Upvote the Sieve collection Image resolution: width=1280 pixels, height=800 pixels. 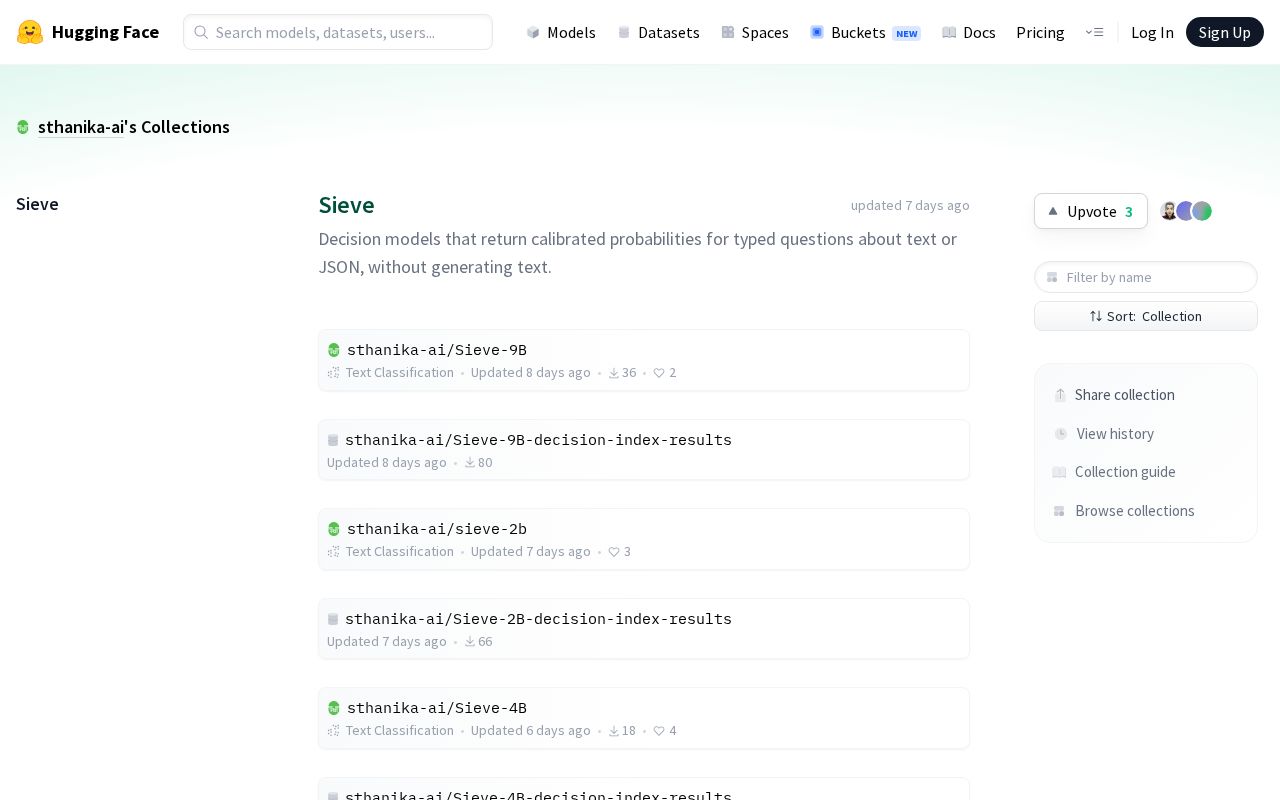1090,211
